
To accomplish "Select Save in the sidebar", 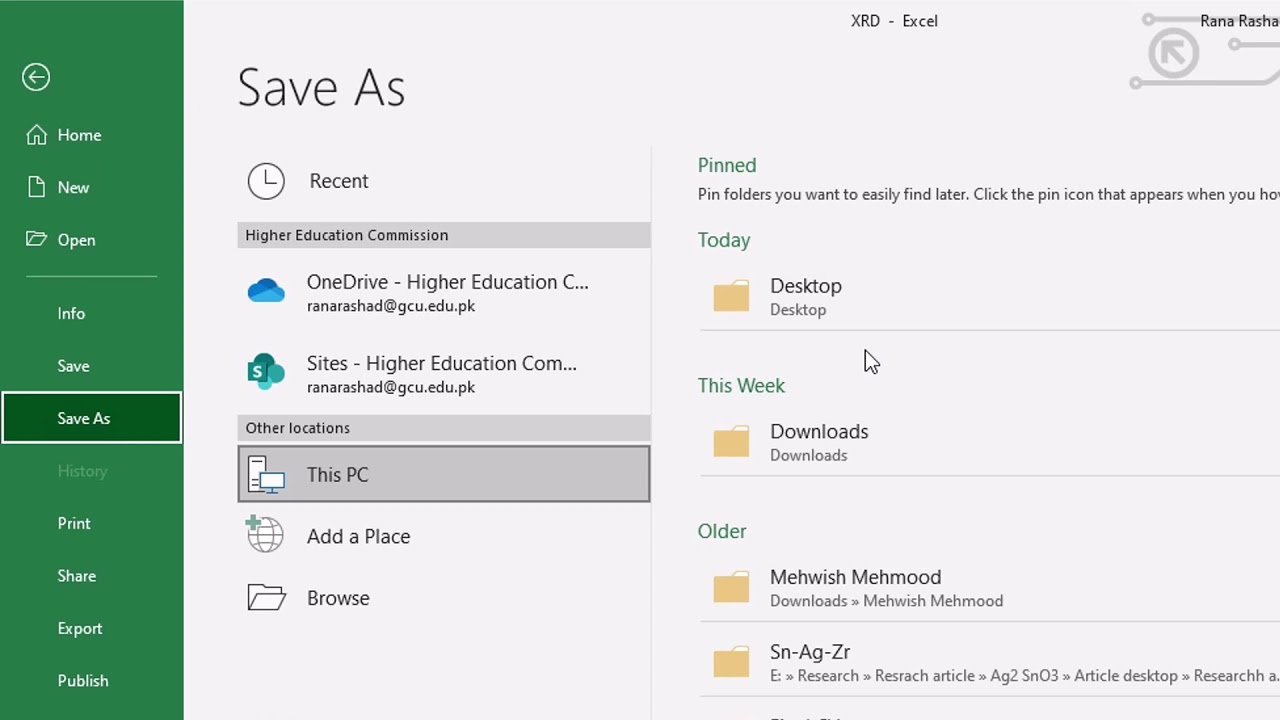I will tap(73, 366).
